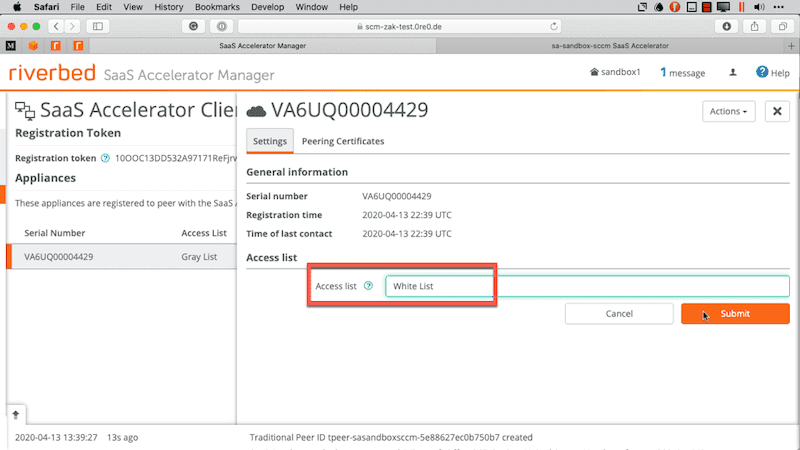Switch to SaaS Accelerator Manager browser tab

[x=263, y=46]
